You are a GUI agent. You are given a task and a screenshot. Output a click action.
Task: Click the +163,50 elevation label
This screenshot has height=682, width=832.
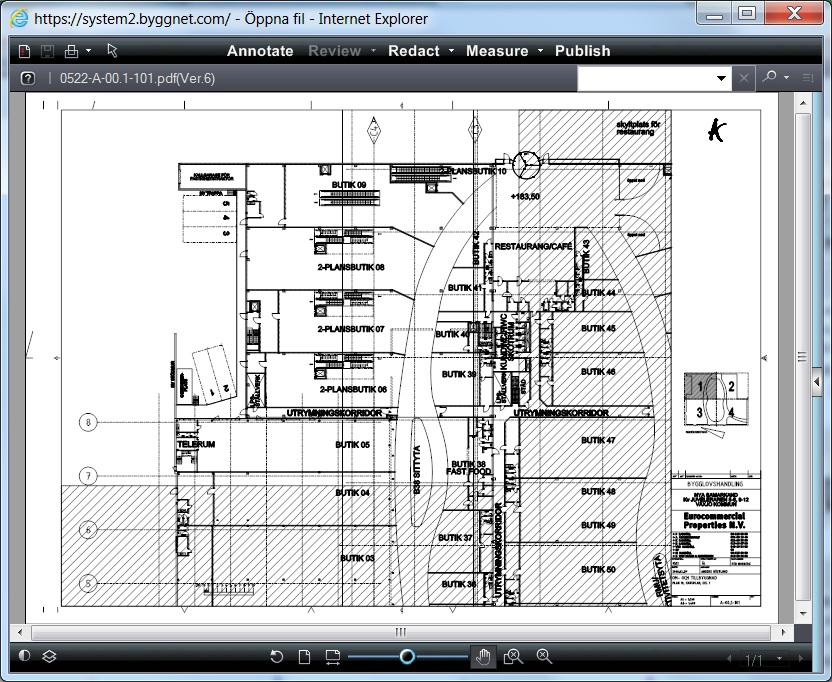point(525,196)
